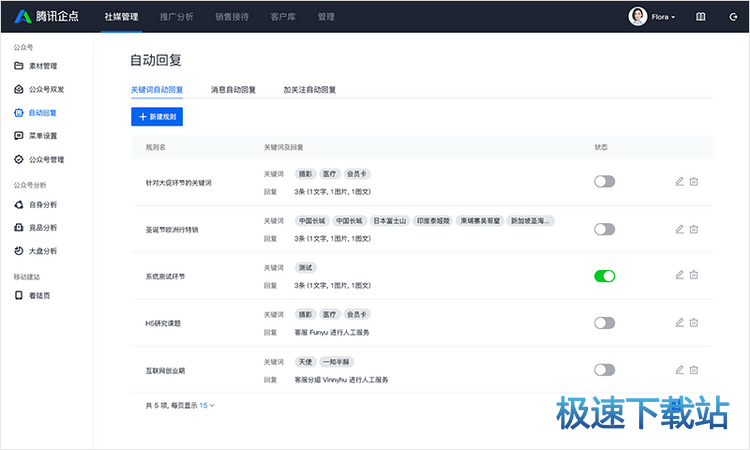Screen dimensions: 750x450
Task: Edit the 互联网创业期 rule
Action: (x=679, y=370)
